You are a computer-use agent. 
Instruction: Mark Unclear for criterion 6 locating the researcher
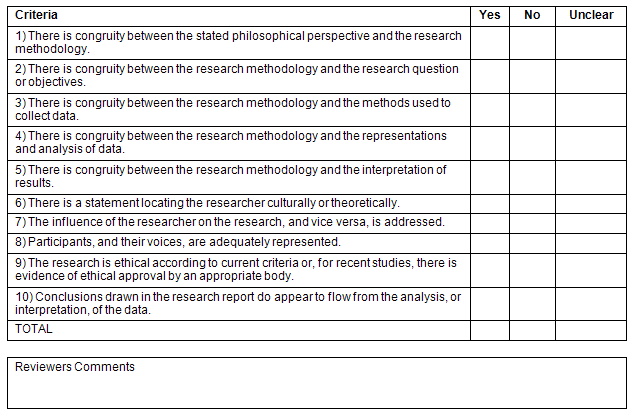pos(590,203)
